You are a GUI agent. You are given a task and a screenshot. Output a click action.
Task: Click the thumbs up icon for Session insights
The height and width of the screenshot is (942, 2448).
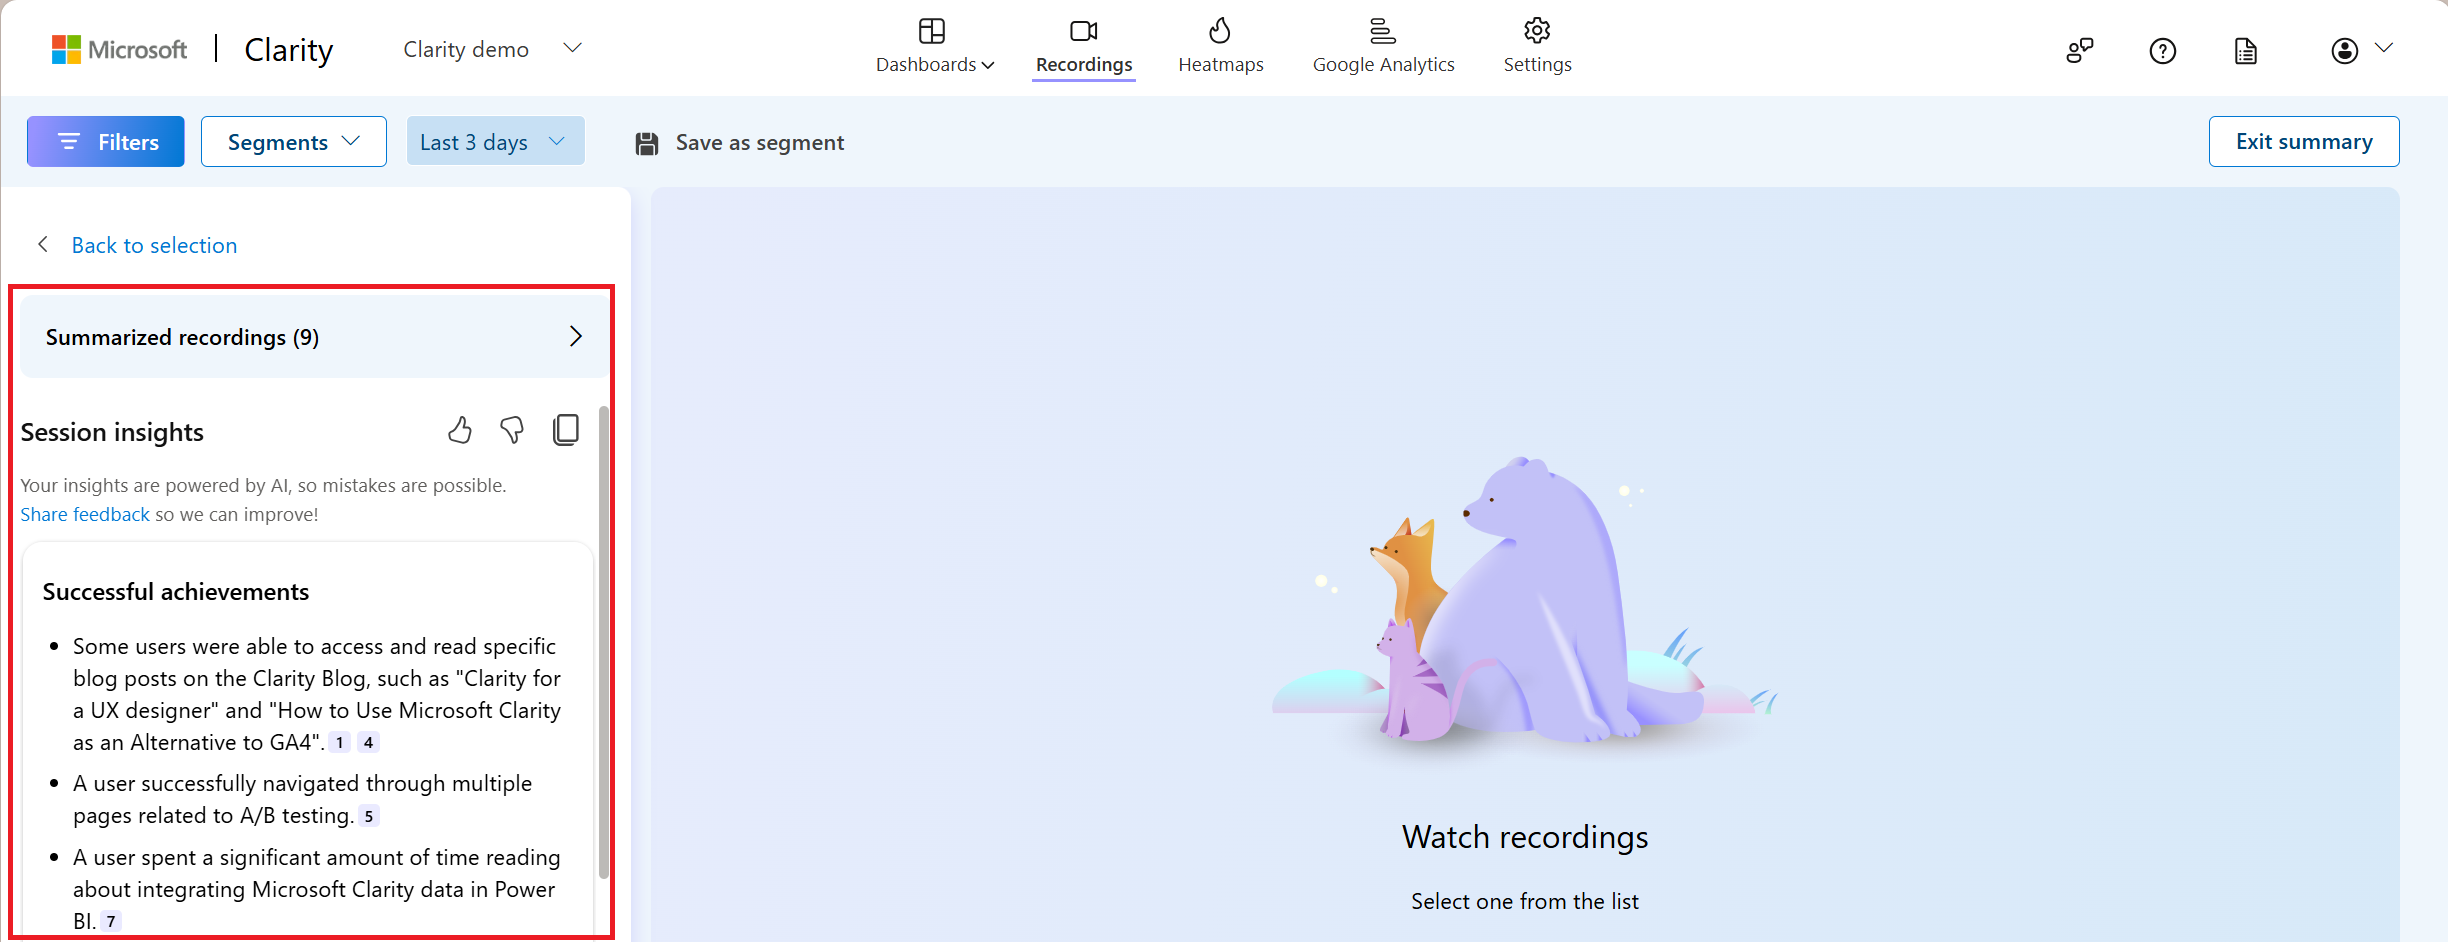tap(460, 430)
